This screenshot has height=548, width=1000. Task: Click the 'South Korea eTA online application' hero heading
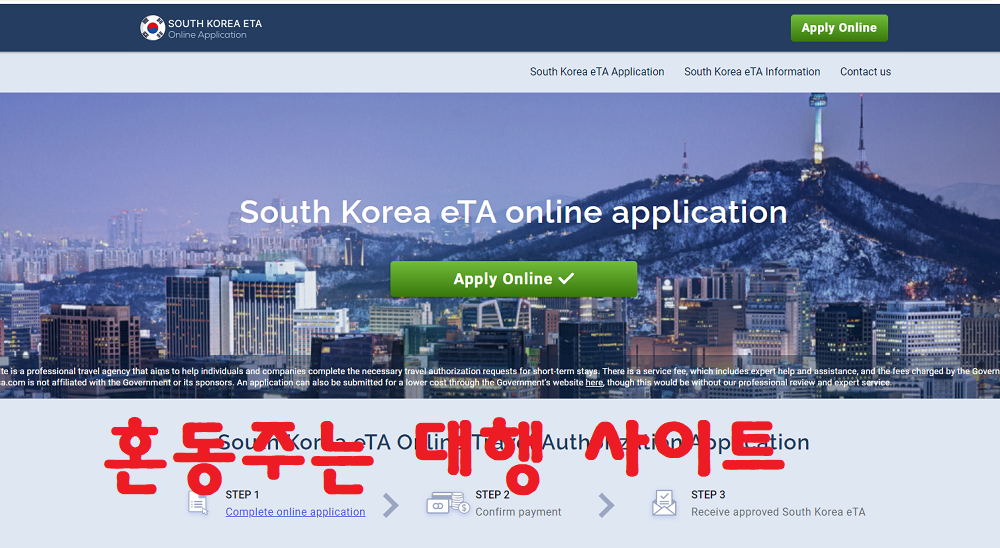click(x=513, y=212)
